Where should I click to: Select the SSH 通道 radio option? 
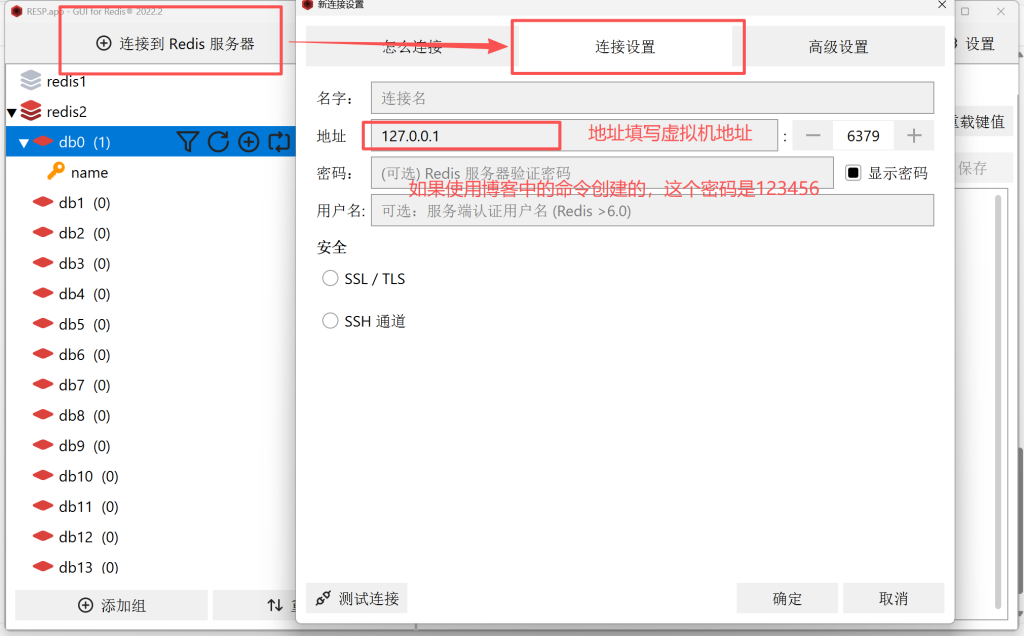[x=330, y=321]
